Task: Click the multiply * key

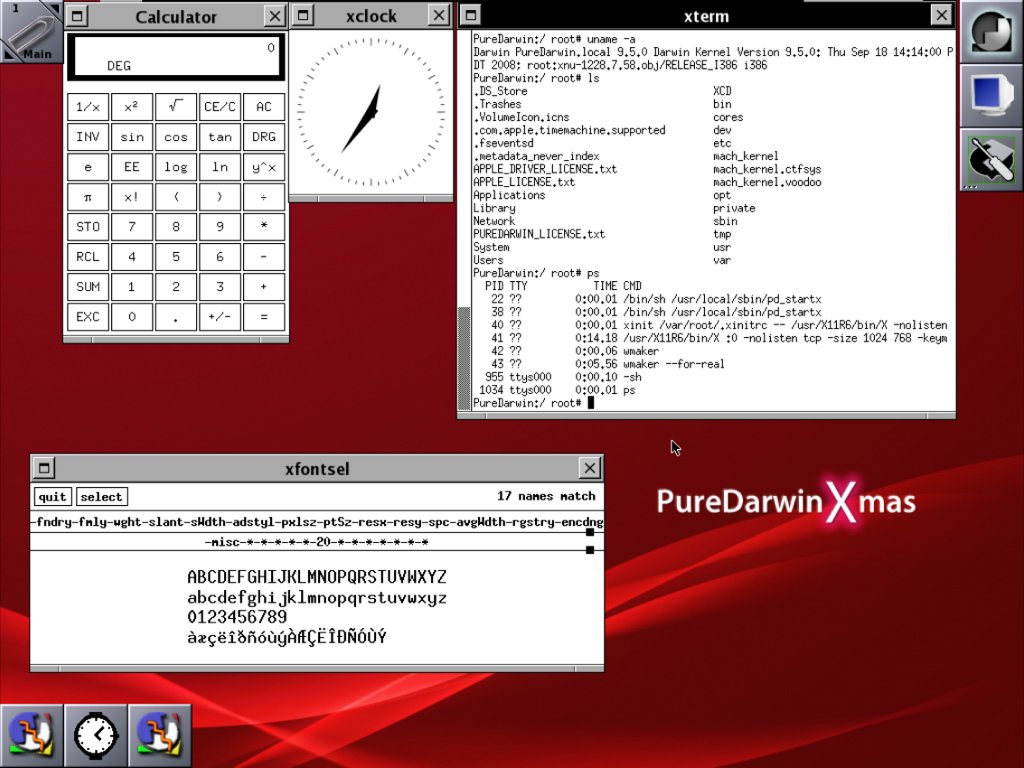Action: pyautogui.click(x=264, y=227)
